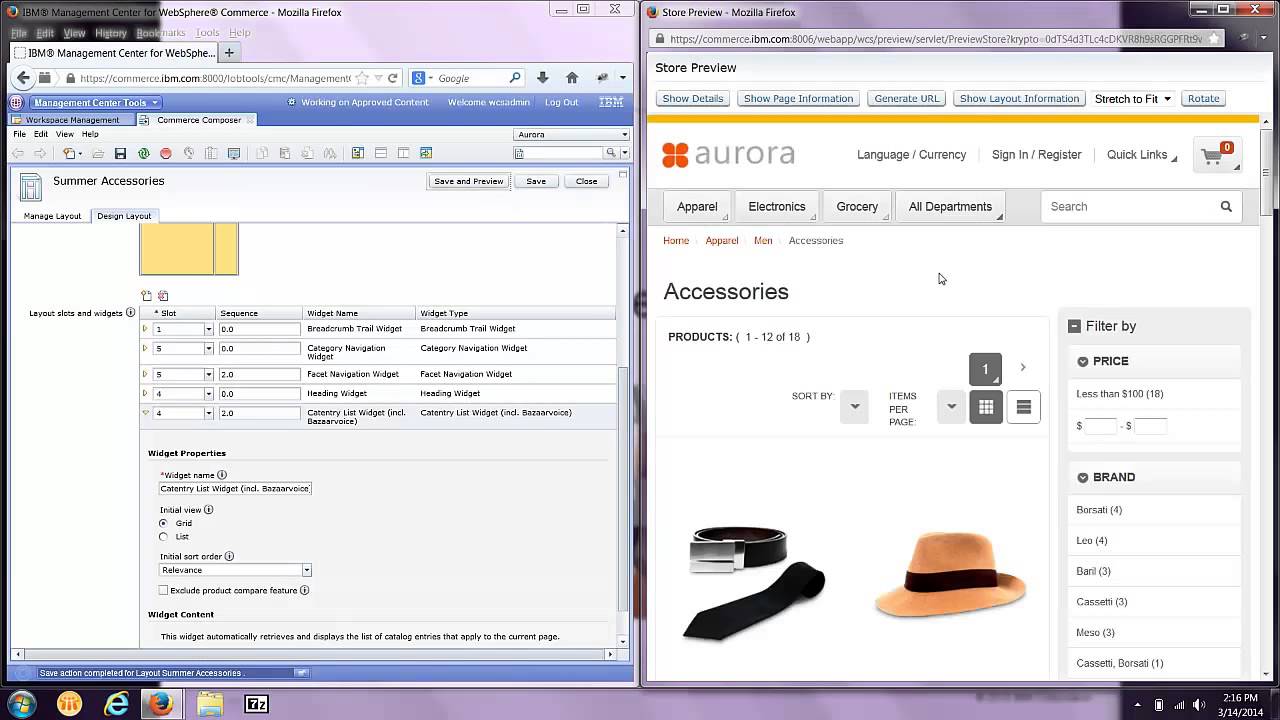
Task: Click the Store Preview monitor icon in toolbar
Action: point(234,153)
